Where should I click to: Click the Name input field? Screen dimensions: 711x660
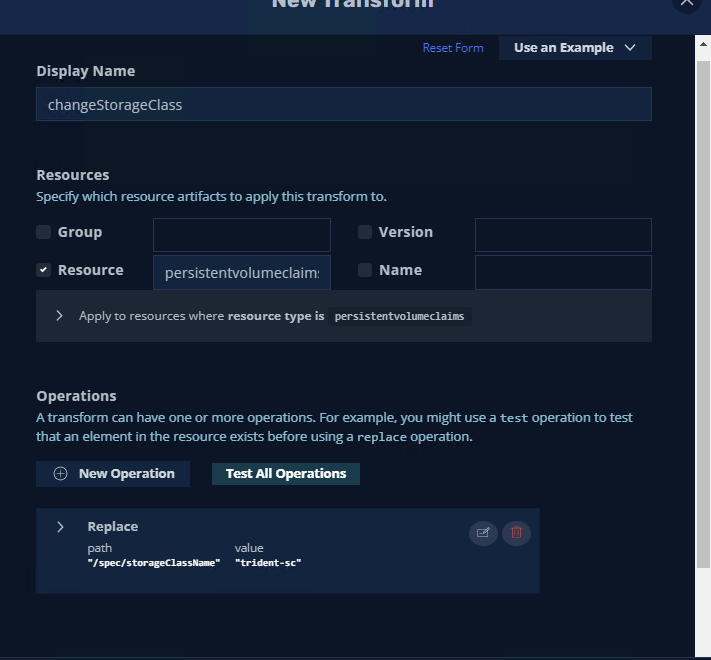coord(563,273)
